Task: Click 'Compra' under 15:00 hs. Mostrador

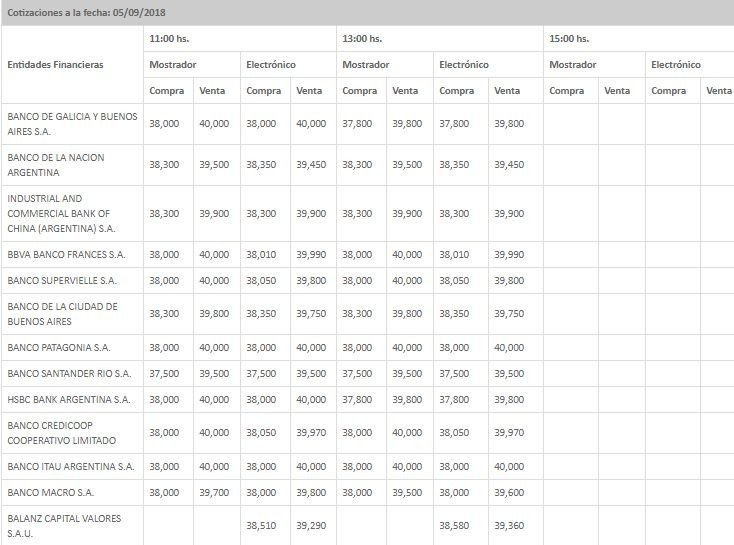Action: [x=566, y=91]
